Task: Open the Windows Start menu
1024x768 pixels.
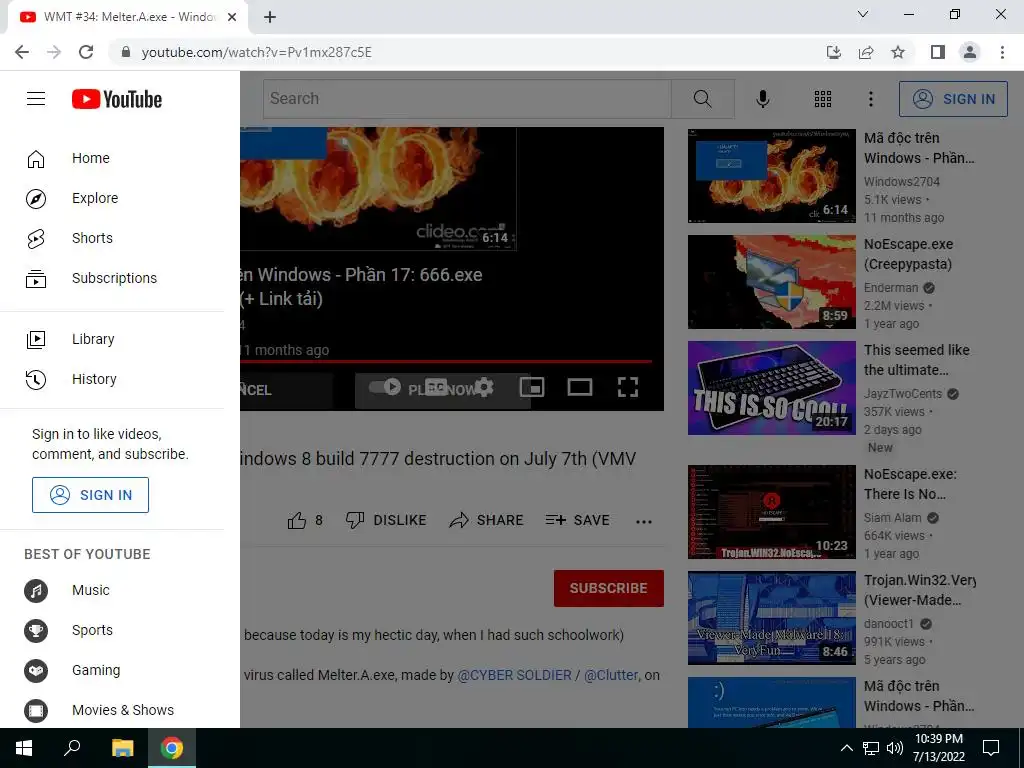Action: (24, 748)
